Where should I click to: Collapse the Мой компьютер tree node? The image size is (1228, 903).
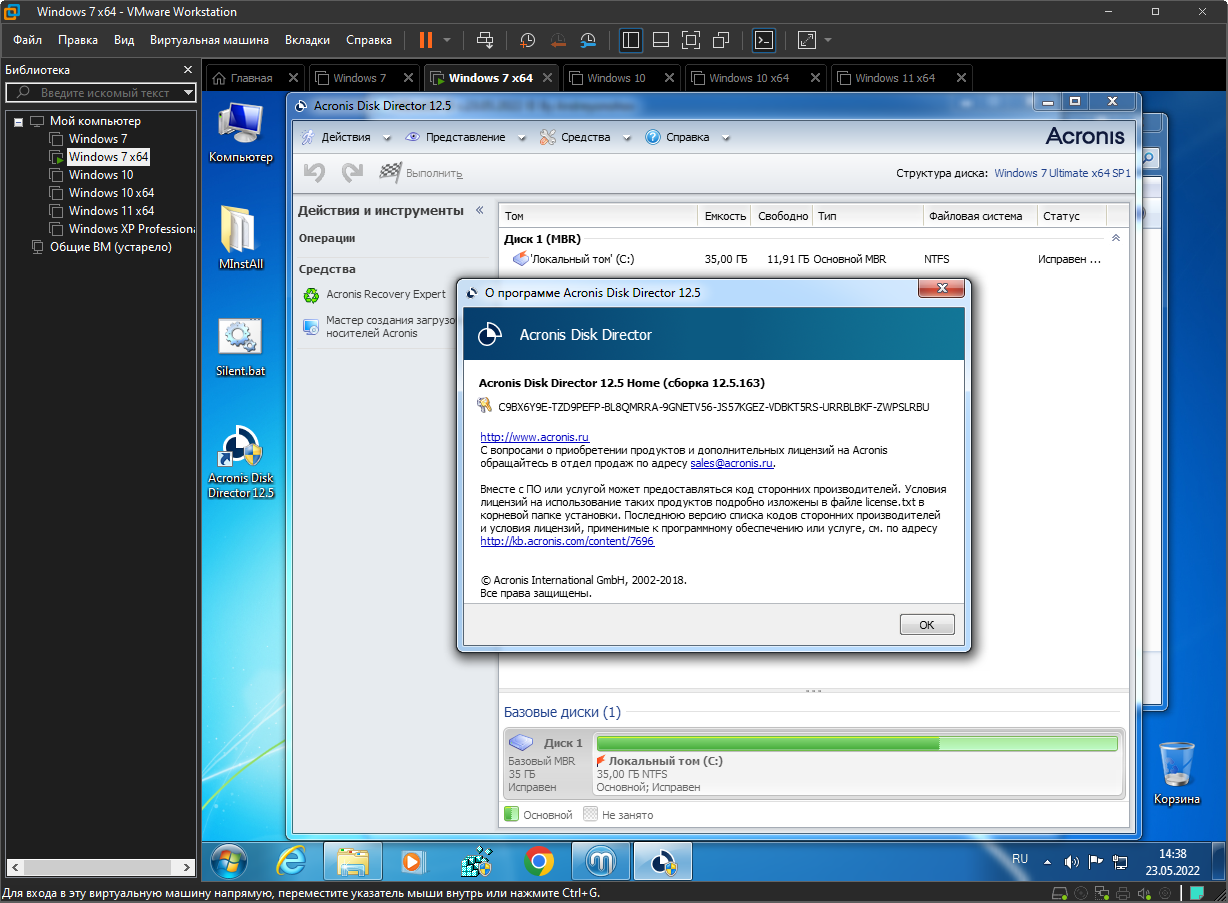click(18, 121)
